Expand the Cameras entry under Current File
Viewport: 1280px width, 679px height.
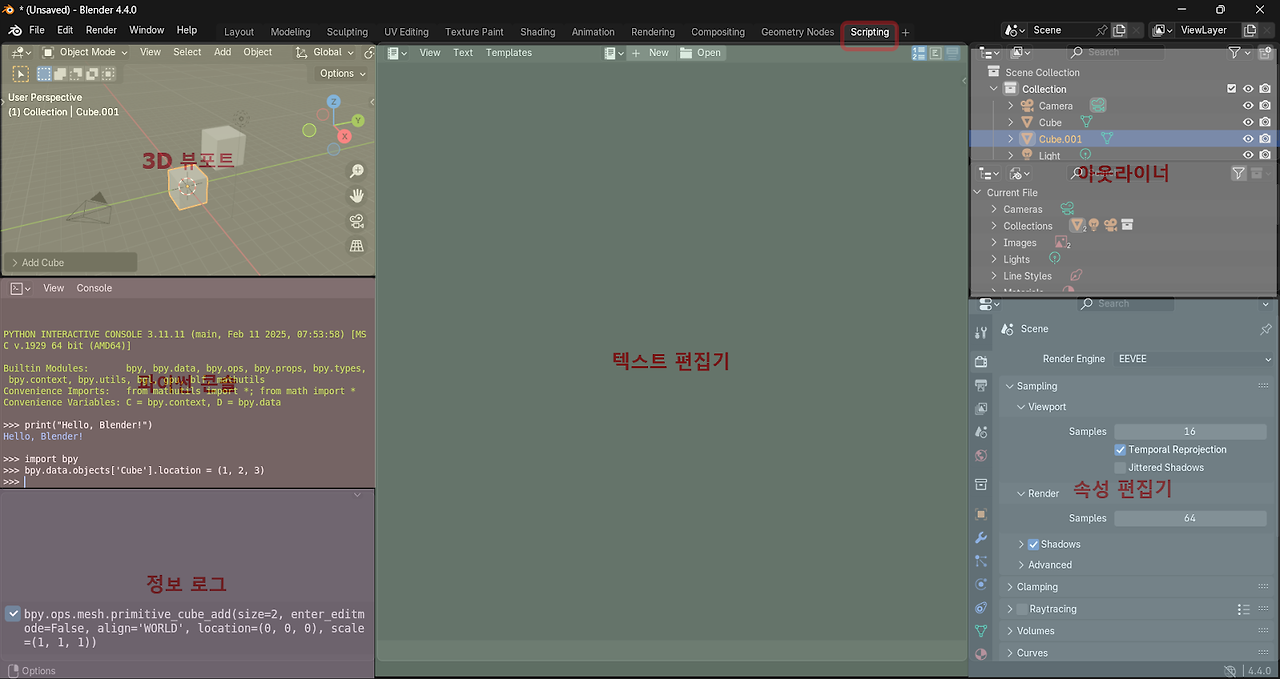point(994,209)
